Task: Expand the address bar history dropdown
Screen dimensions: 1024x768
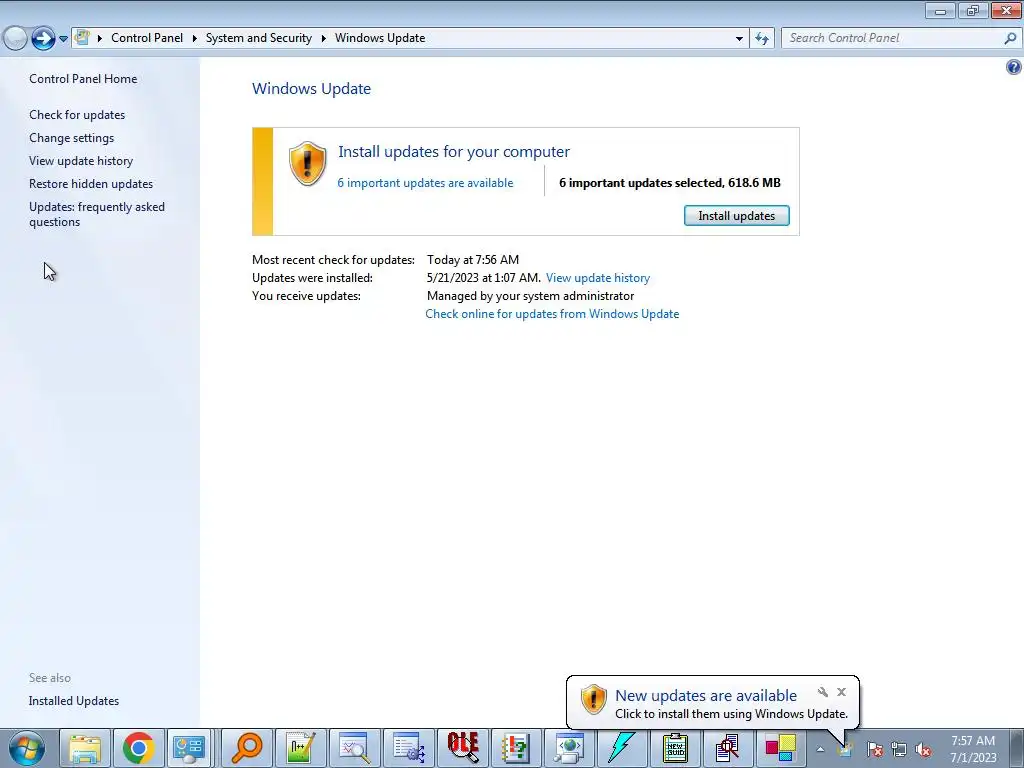Action: [x=739, y=38]
